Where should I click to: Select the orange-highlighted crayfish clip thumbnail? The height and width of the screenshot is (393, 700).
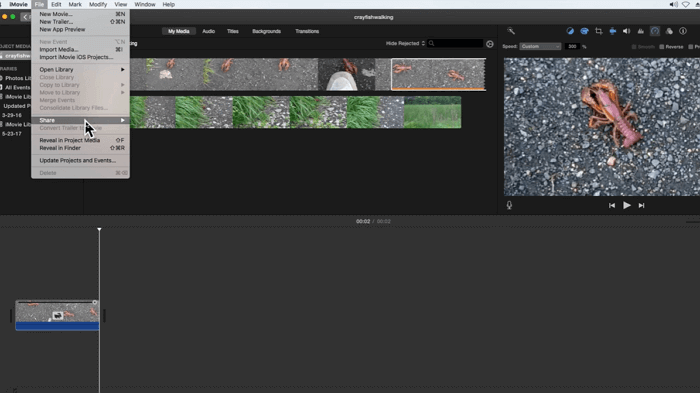point(438,74)
